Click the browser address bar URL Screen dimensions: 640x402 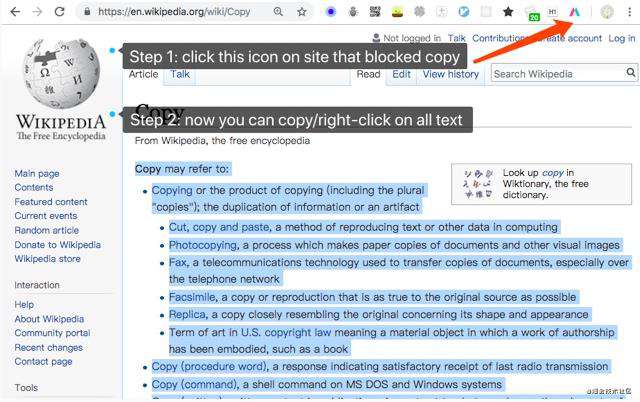[174, 11]
